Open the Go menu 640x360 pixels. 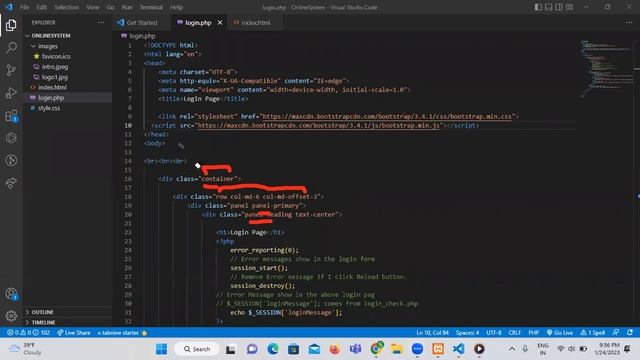coord(110,7)
